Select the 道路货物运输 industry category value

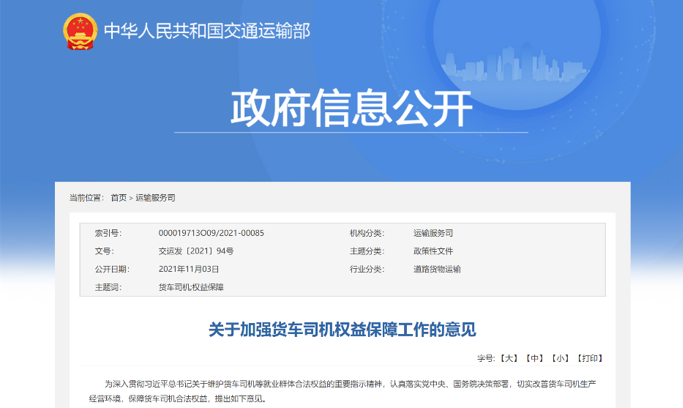[x=437, y=270]
